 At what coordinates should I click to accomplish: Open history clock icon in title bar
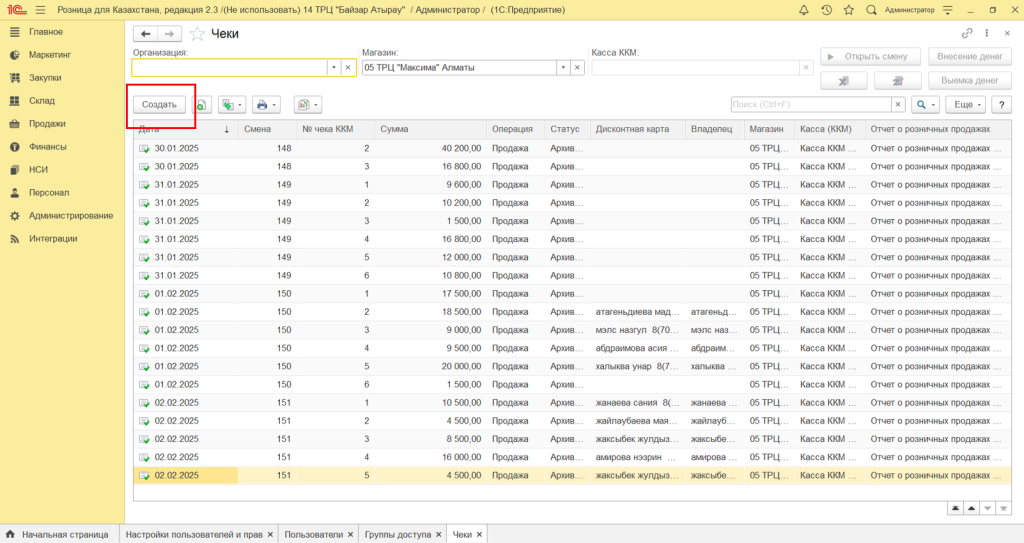826,10
